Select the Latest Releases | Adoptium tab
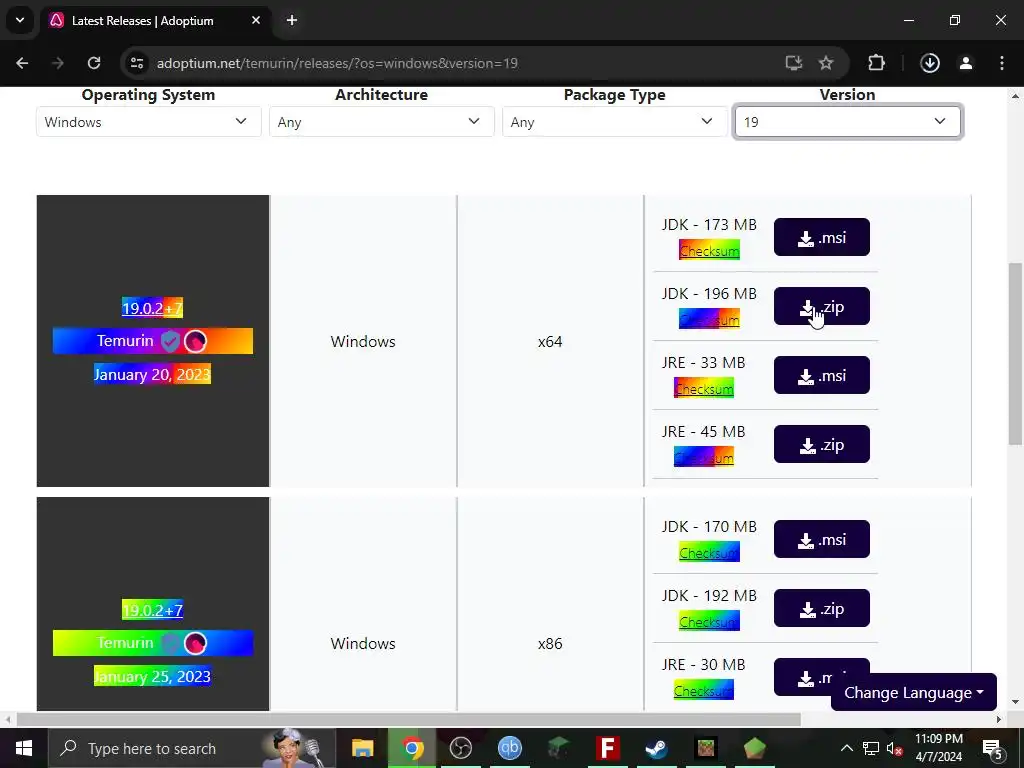This screenshot has width=1024, height=768. [156, 20]
